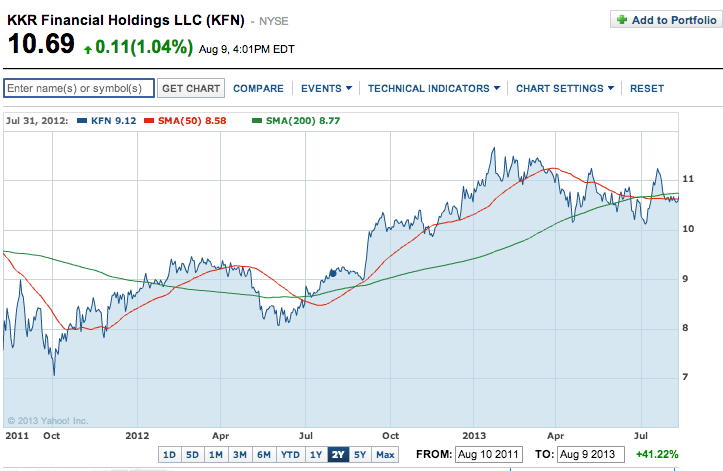Click the green SMA(200) legend swatch

click(257, 121)
